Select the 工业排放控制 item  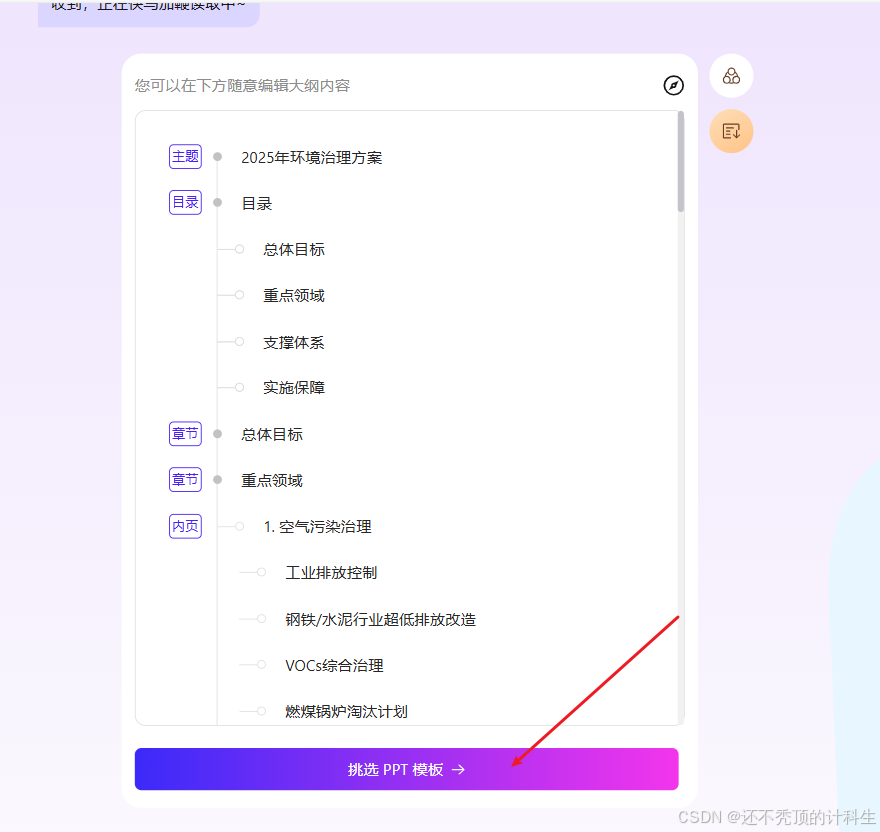click(x=331, y=573)
